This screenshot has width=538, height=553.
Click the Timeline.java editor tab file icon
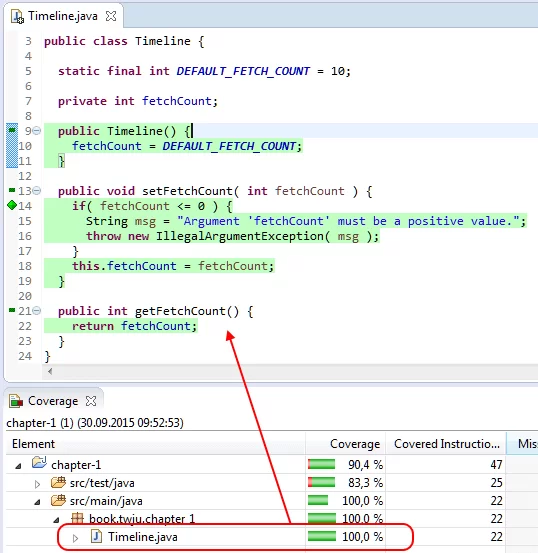pyautogui.click(x=17, y=17)
